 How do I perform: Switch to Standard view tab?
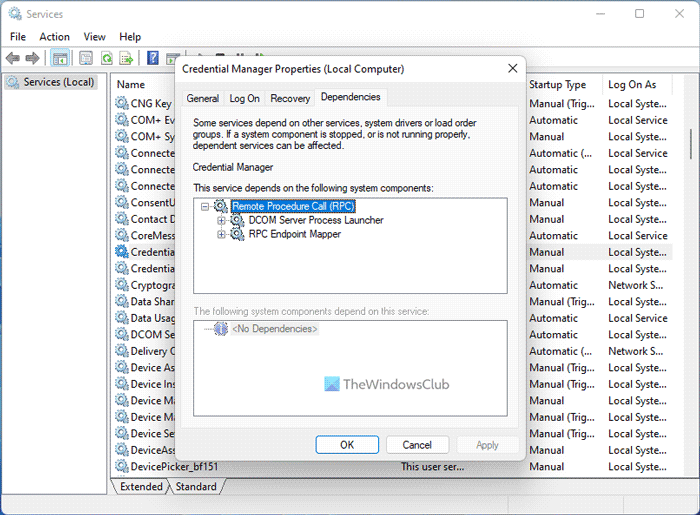(x=196, y=486)
